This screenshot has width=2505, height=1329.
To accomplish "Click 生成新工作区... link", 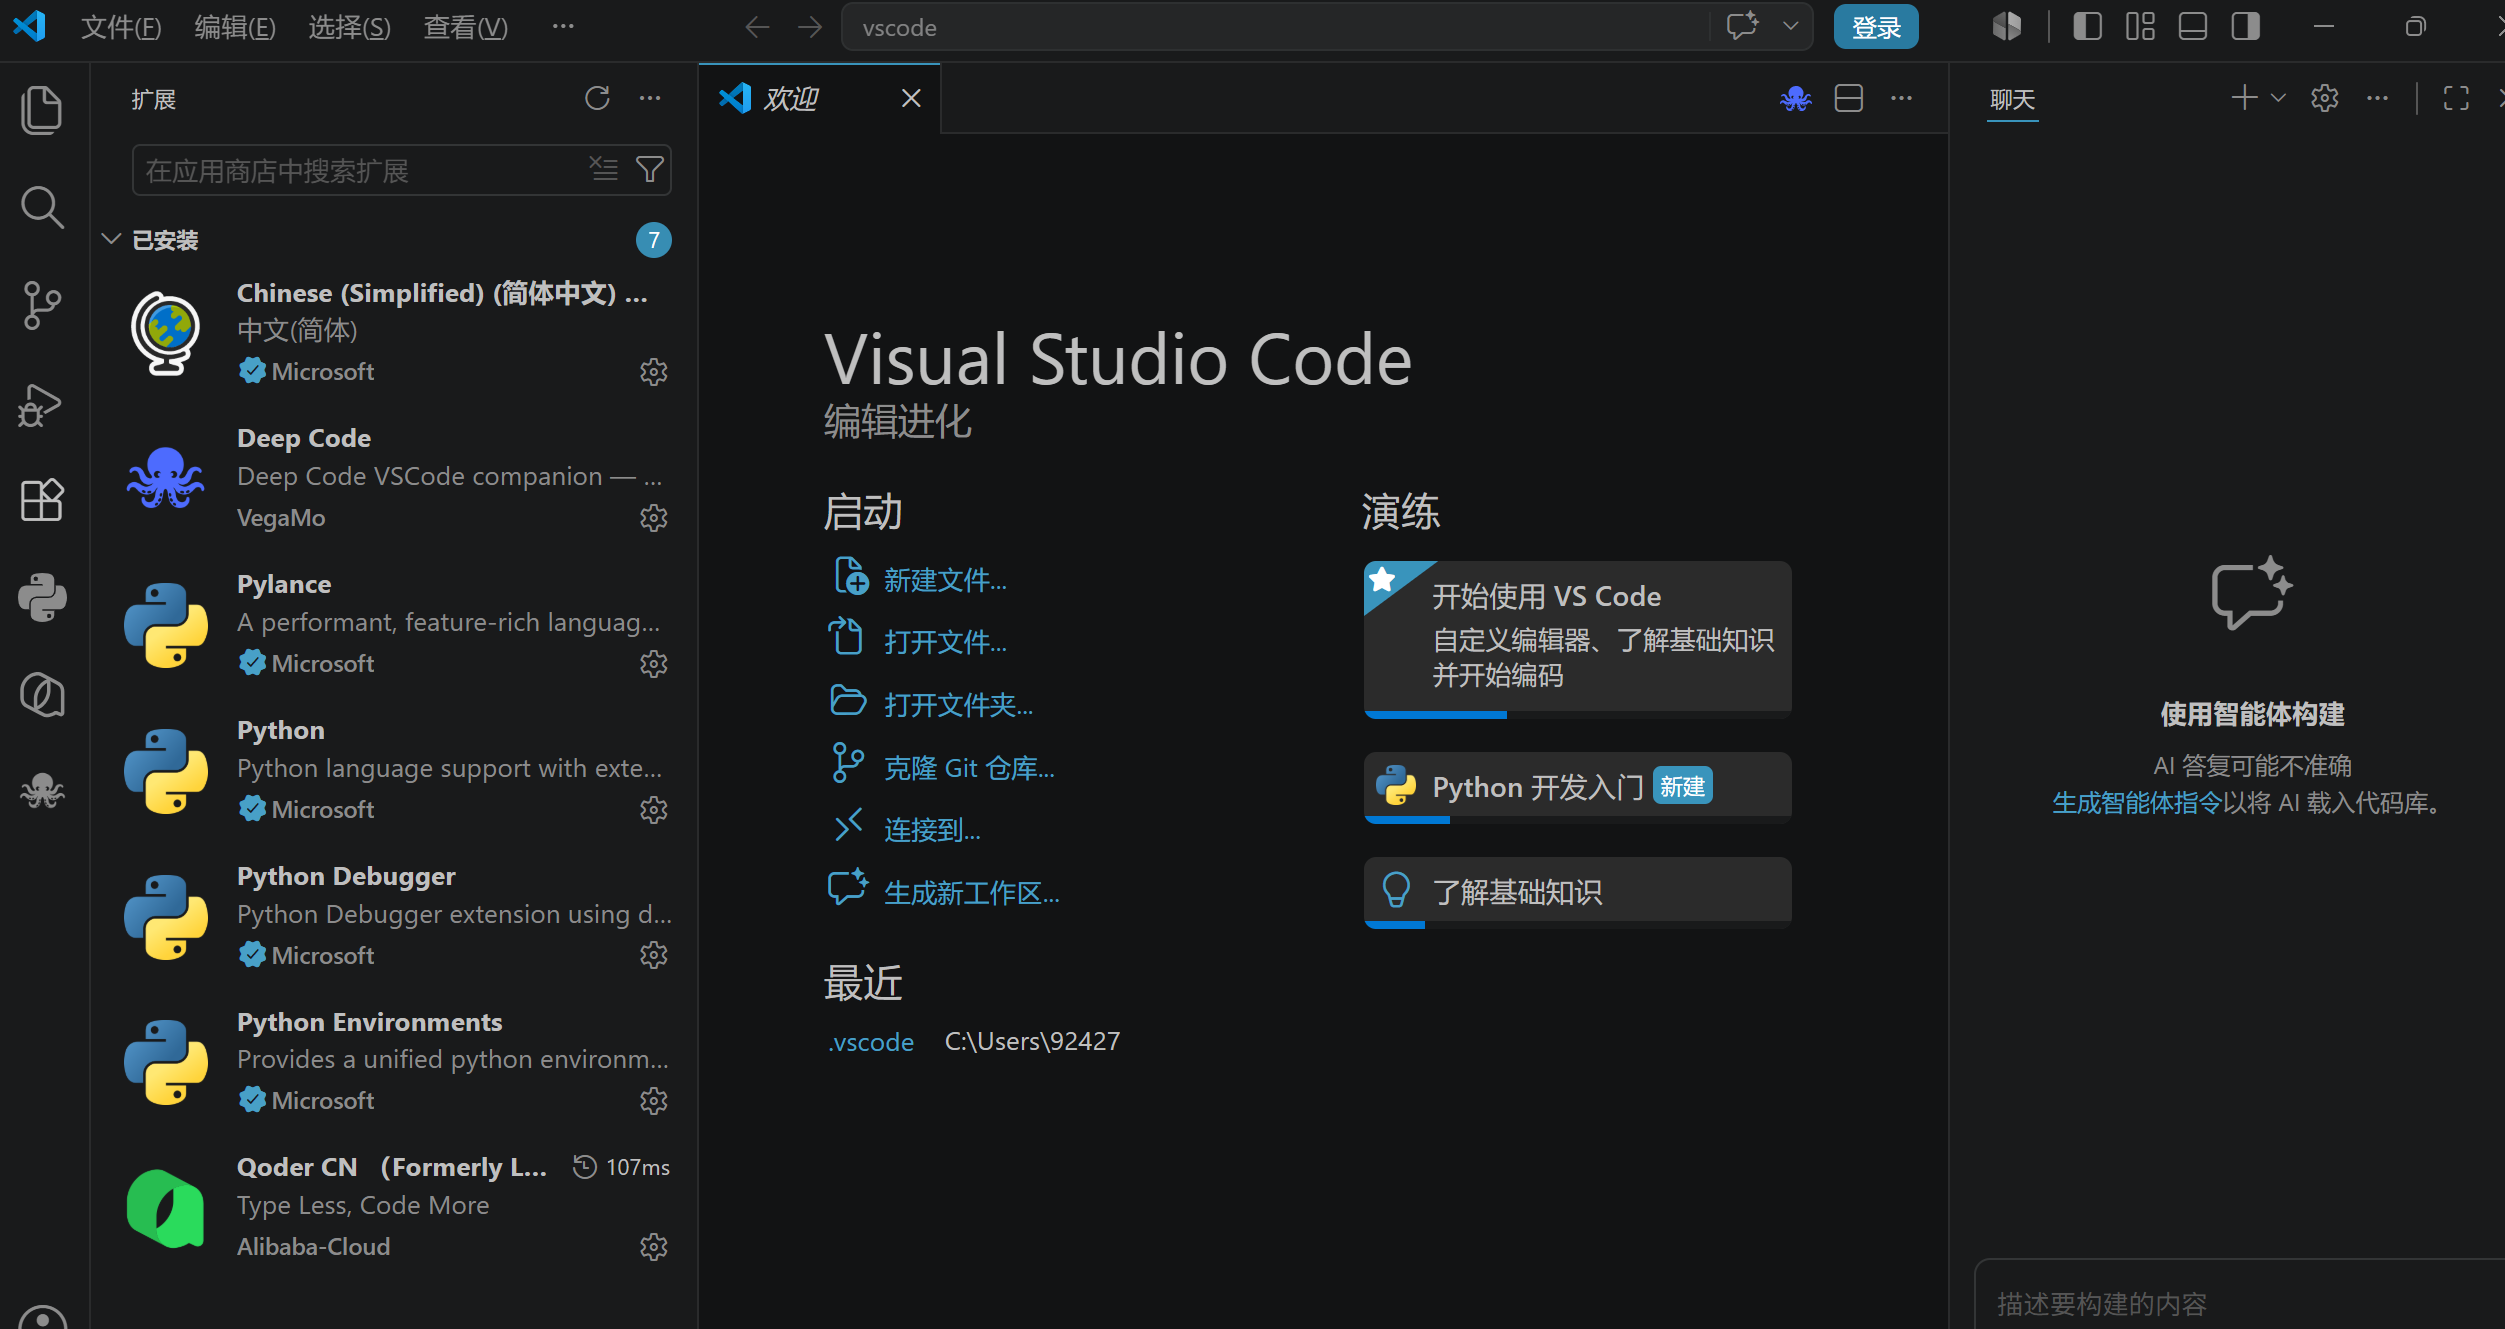I will click(971, 893).
